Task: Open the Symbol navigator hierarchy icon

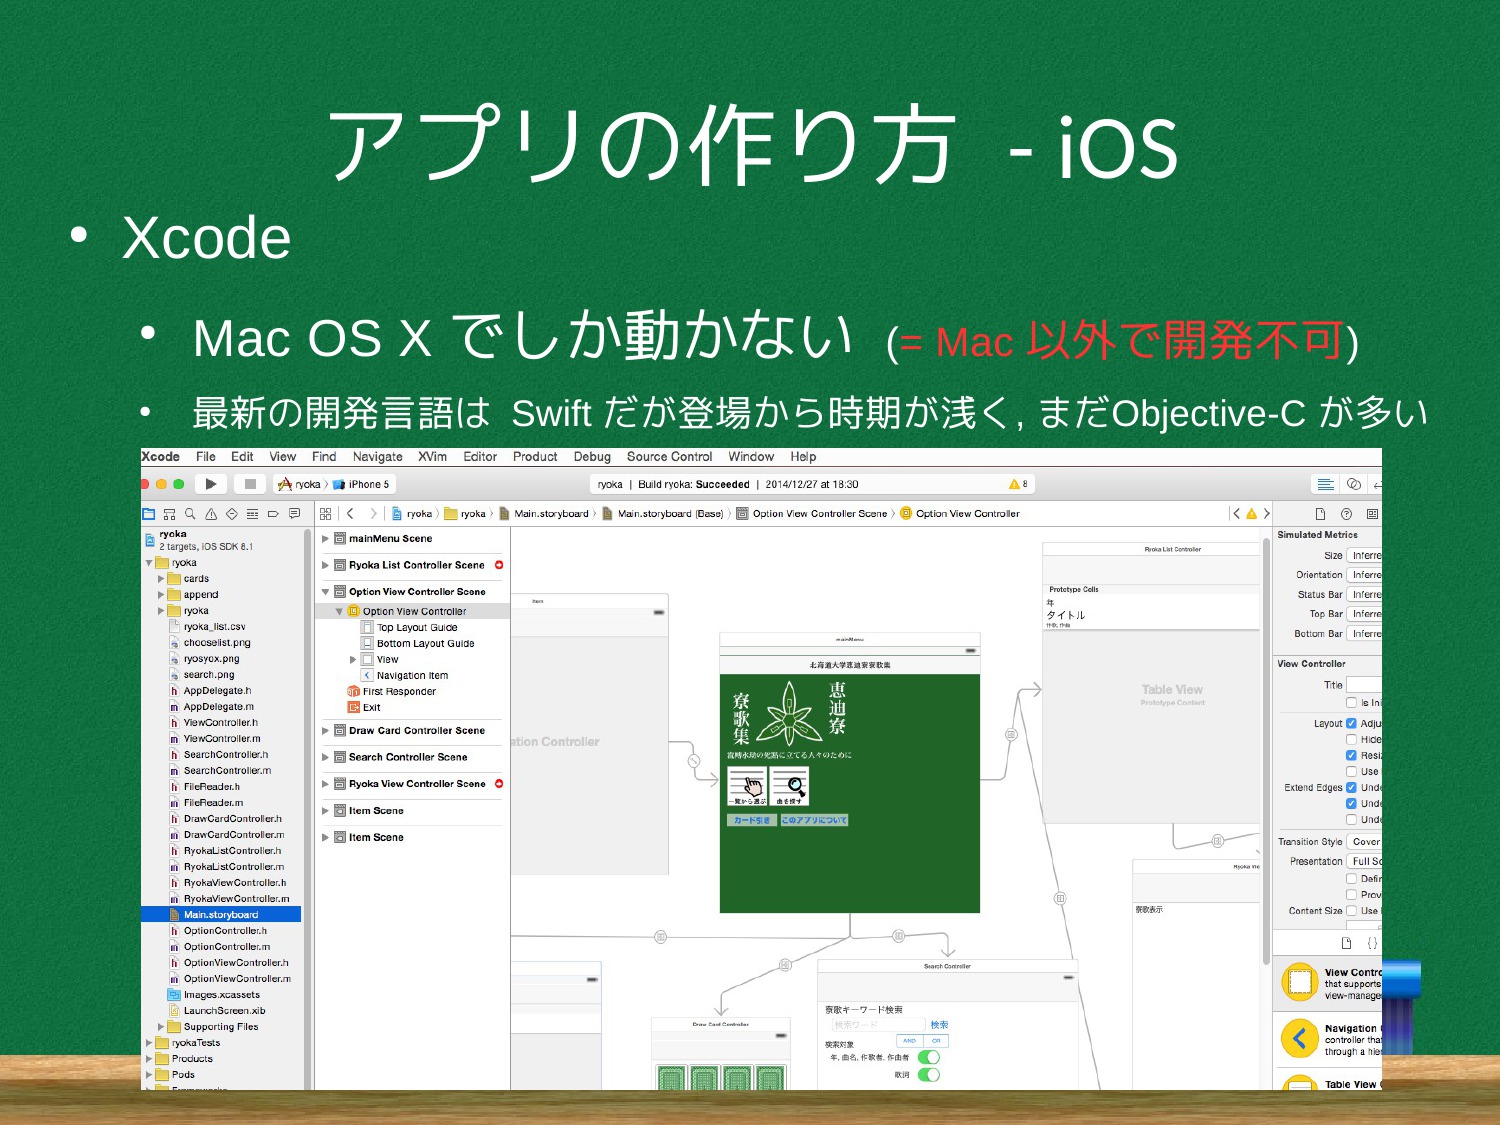Action: pos(169,514)
